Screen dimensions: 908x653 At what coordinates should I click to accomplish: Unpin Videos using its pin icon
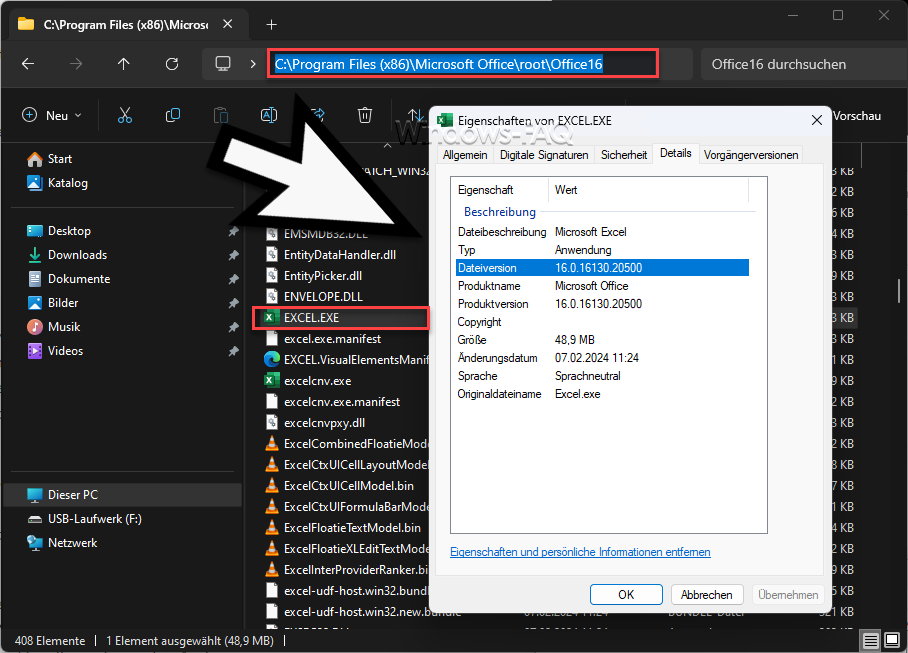[233, 351]
